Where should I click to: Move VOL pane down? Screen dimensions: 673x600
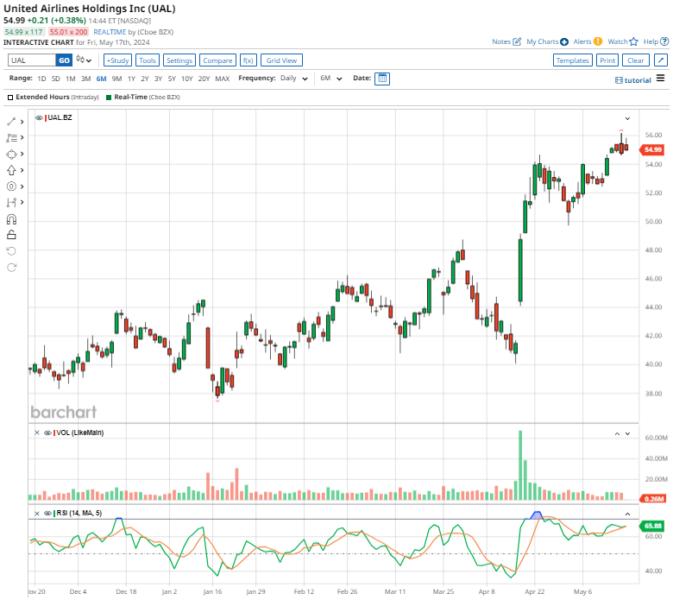[628, 433]
